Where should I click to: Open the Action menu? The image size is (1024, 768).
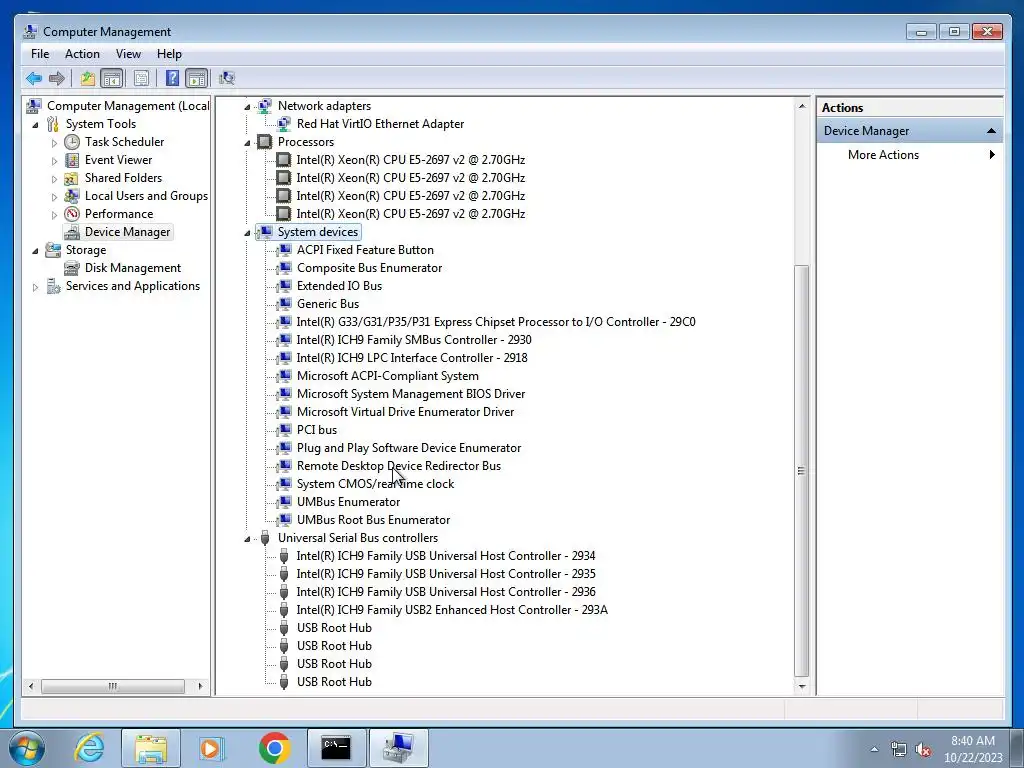(82, 54)
